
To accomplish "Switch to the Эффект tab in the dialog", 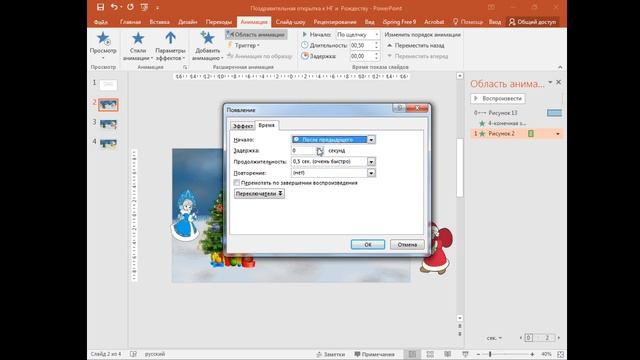I will (x=243, y=126).
